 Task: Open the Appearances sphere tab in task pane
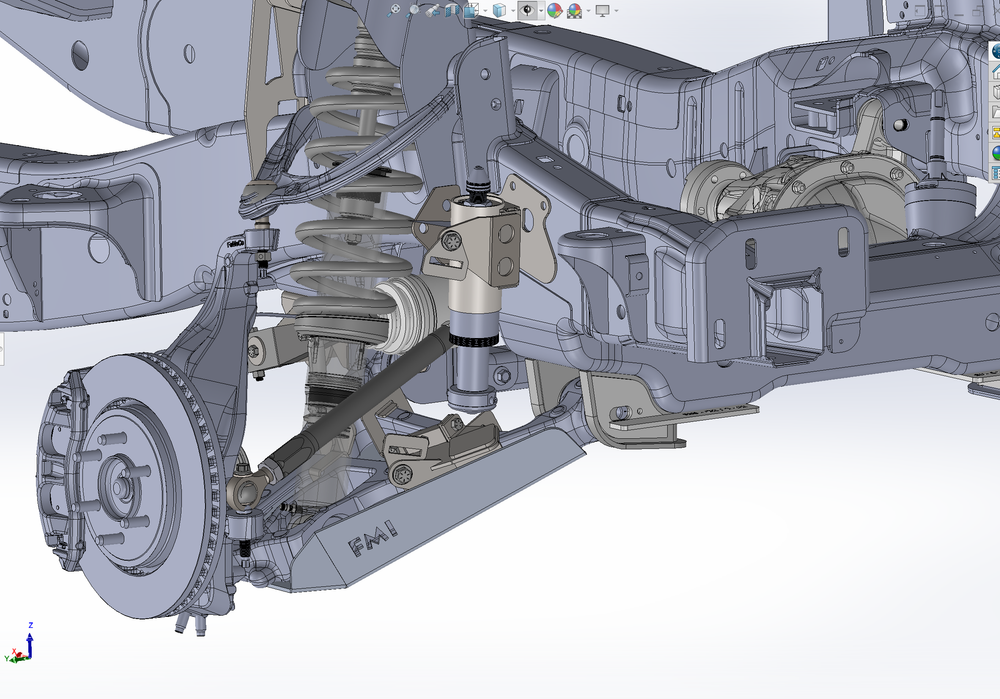pos(996,153)
